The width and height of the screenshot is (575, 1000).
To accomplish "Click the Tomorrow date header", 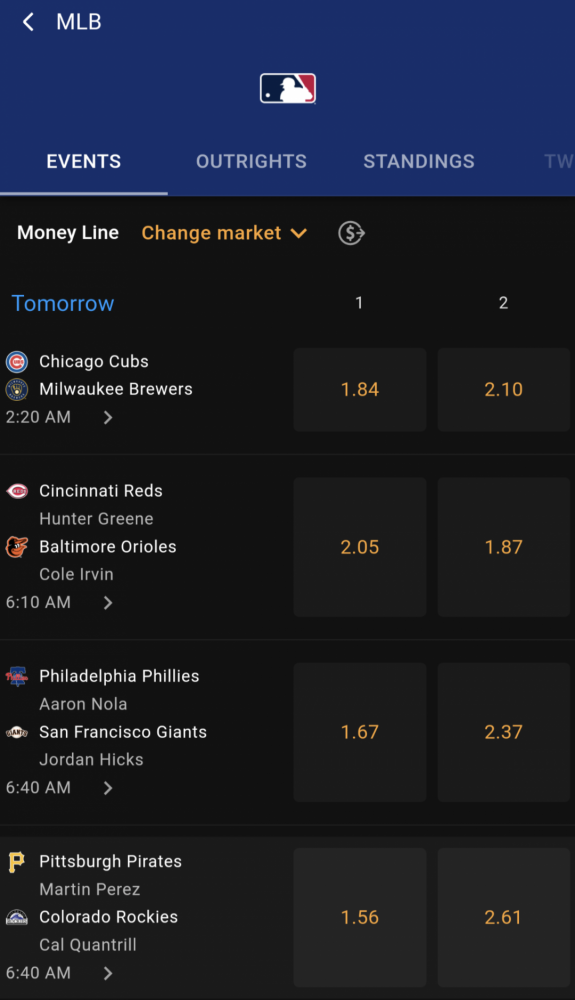I will tap(63, 303).
